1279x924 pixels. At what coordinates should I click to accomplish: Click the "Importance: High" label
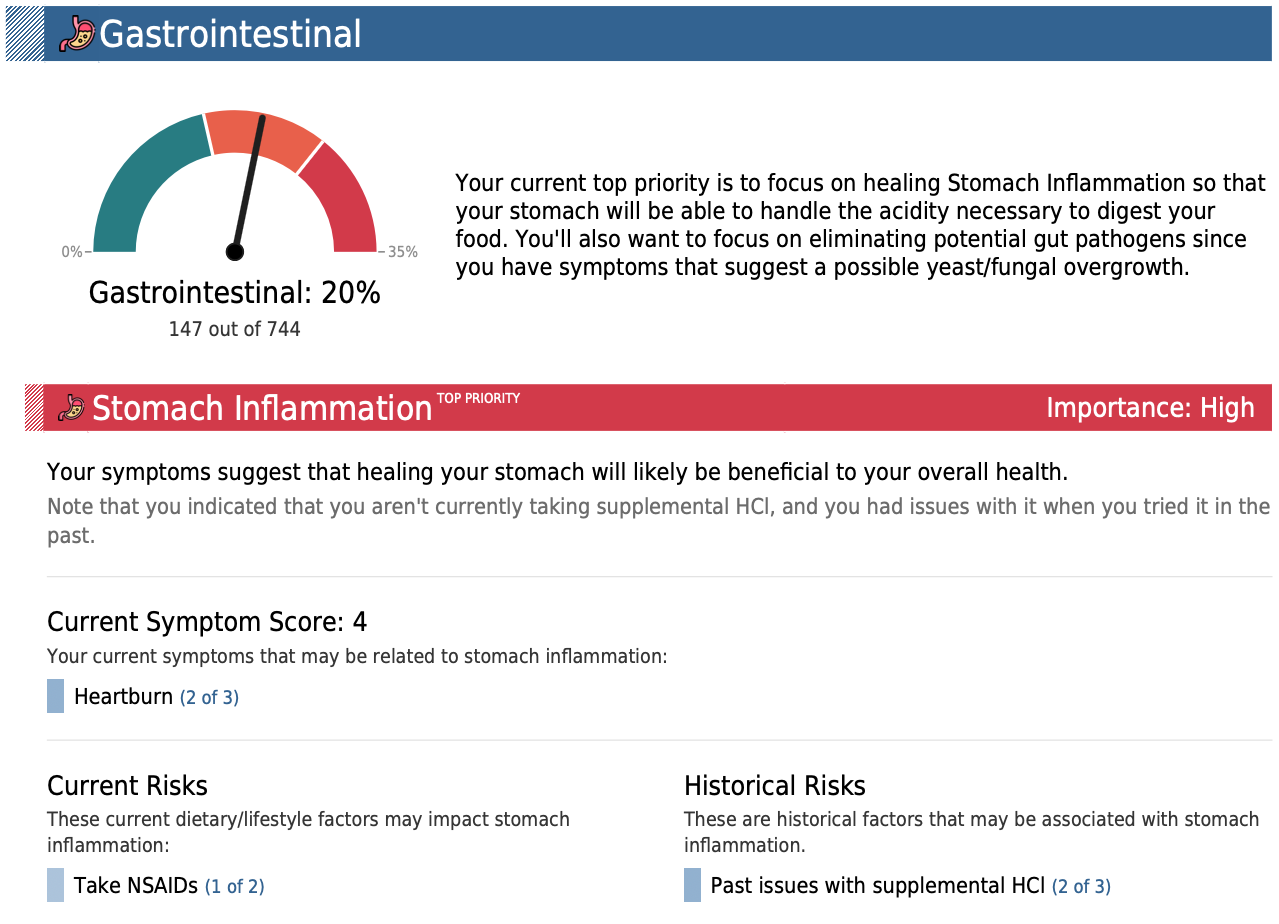tap(1150, 408)
